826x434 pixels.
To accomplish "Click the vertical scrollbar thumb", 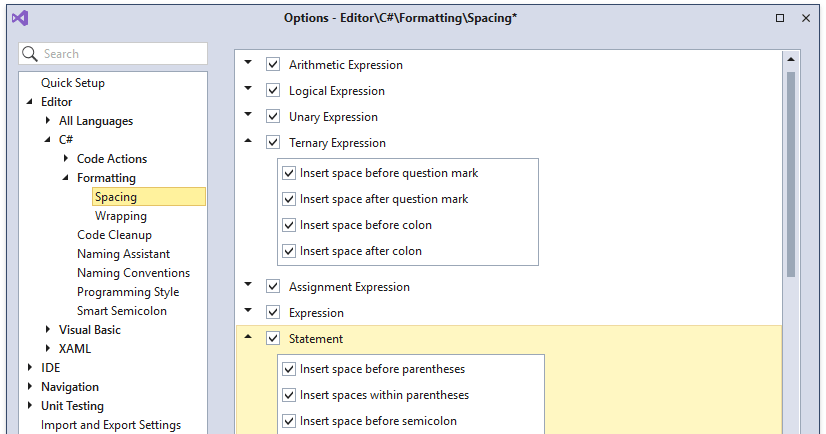I will [790, 170].
